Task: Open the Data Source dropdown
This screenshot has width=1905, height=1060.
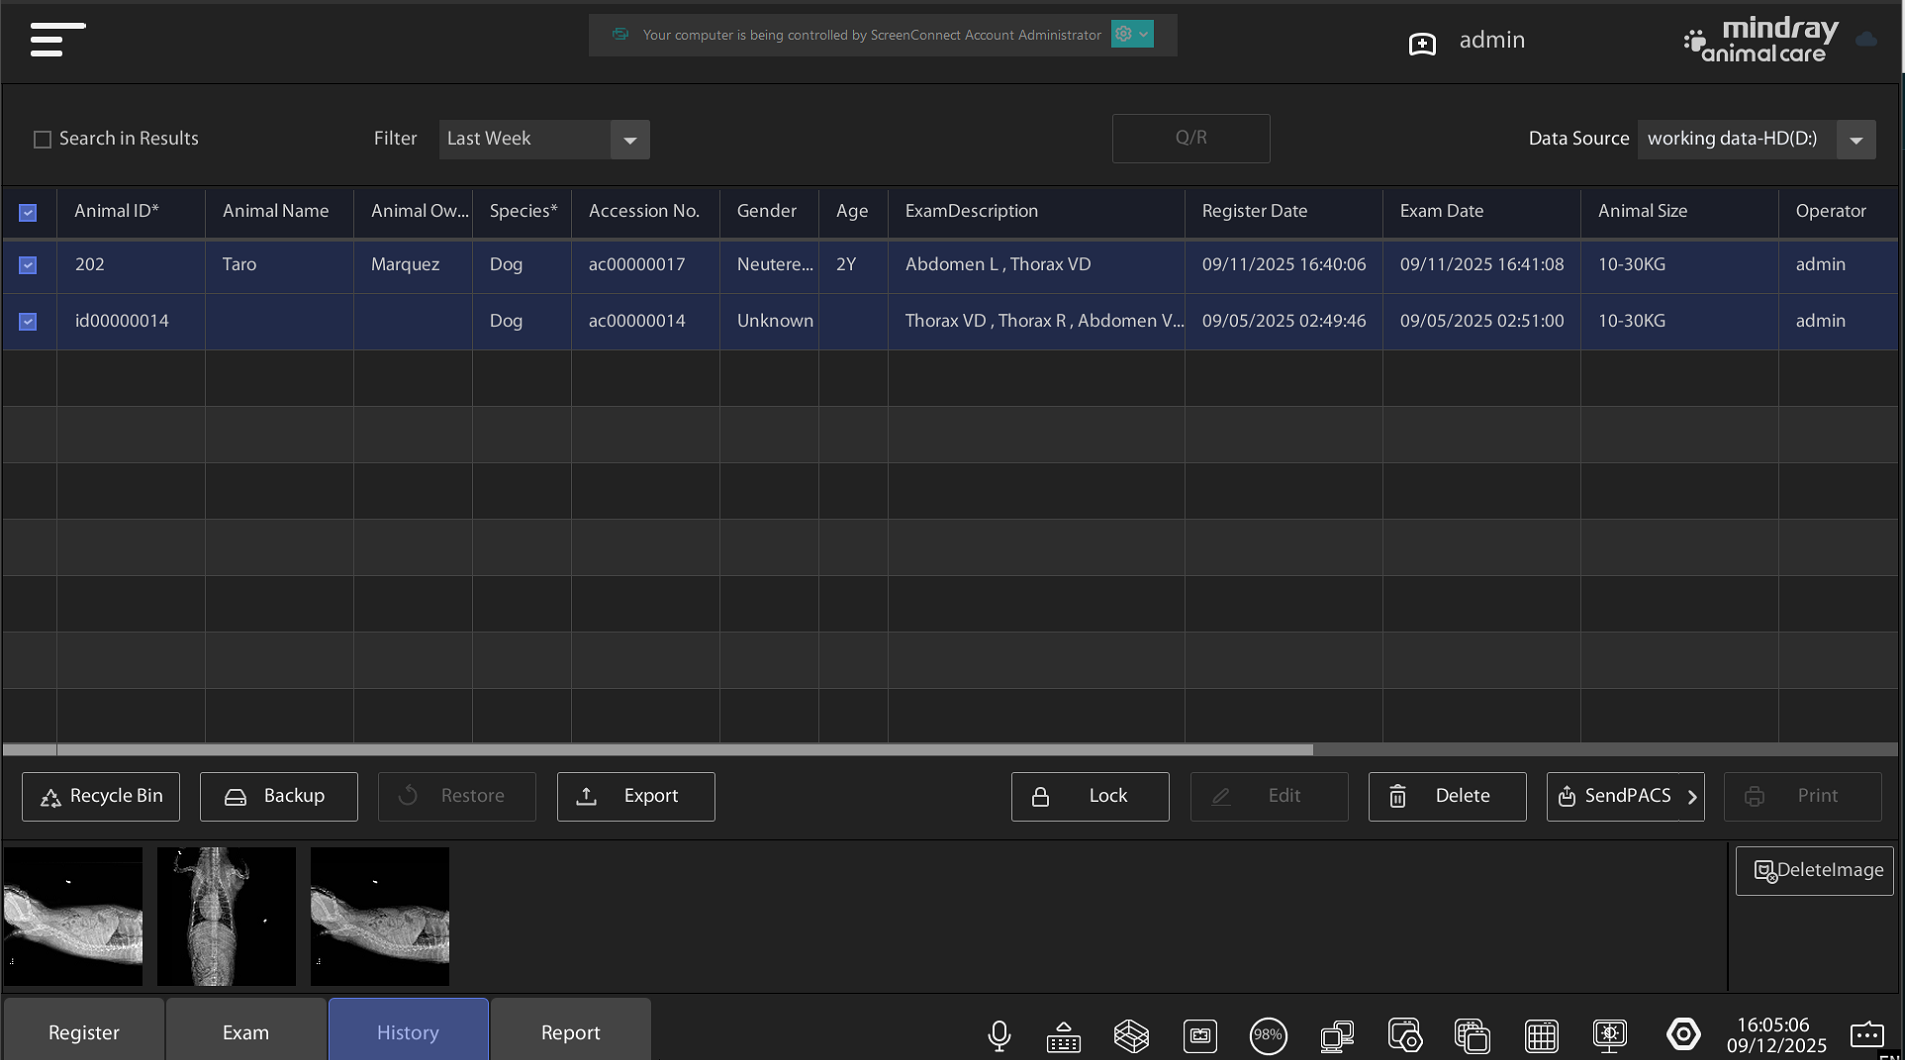Action: 1756,139
